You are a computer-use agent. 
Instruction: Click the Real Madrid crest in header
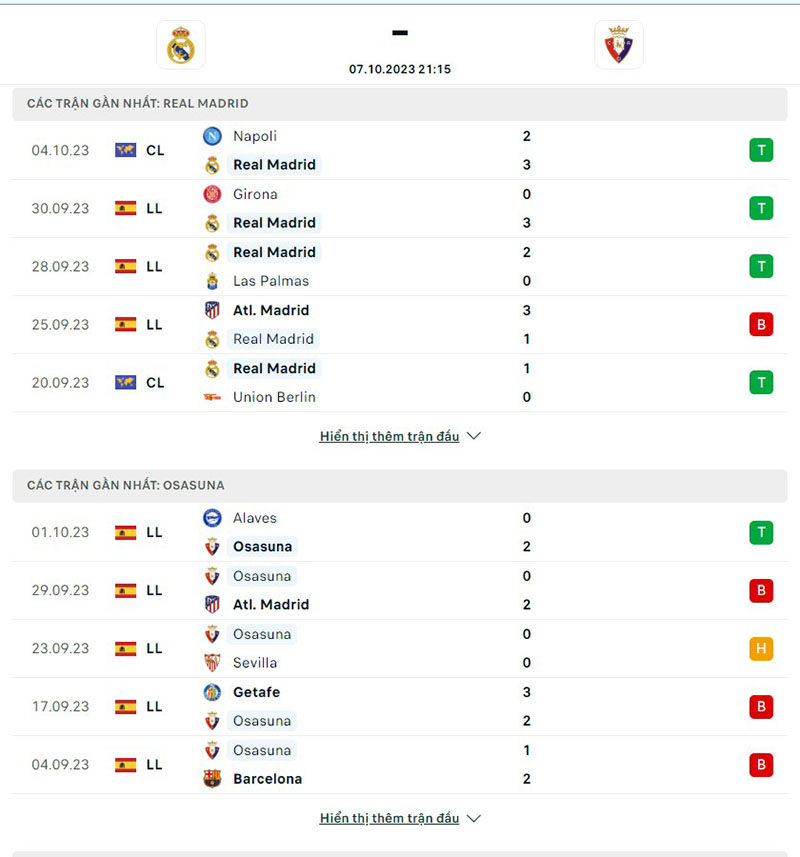(181, 45)
